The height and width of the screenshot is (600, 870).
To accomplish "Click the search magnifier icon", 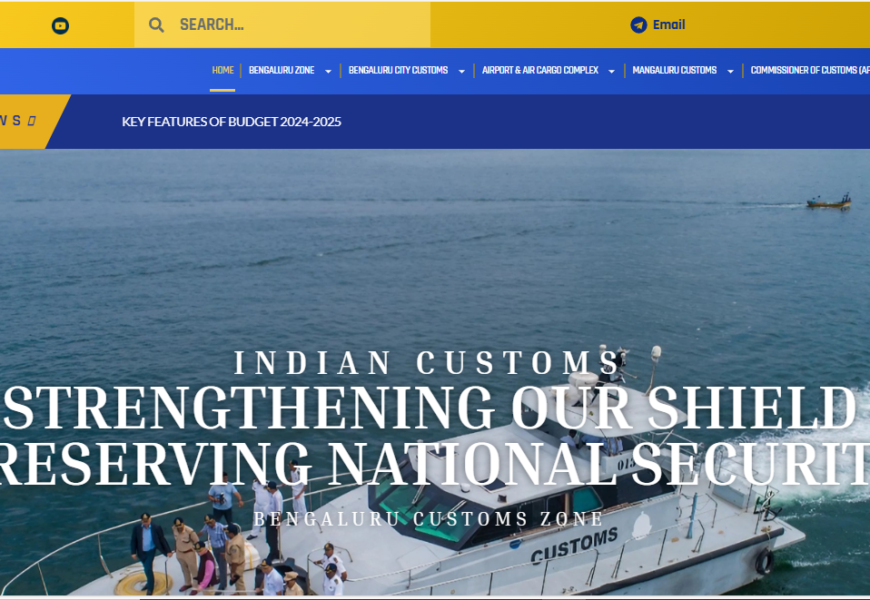I will click(x=156, y=25).
